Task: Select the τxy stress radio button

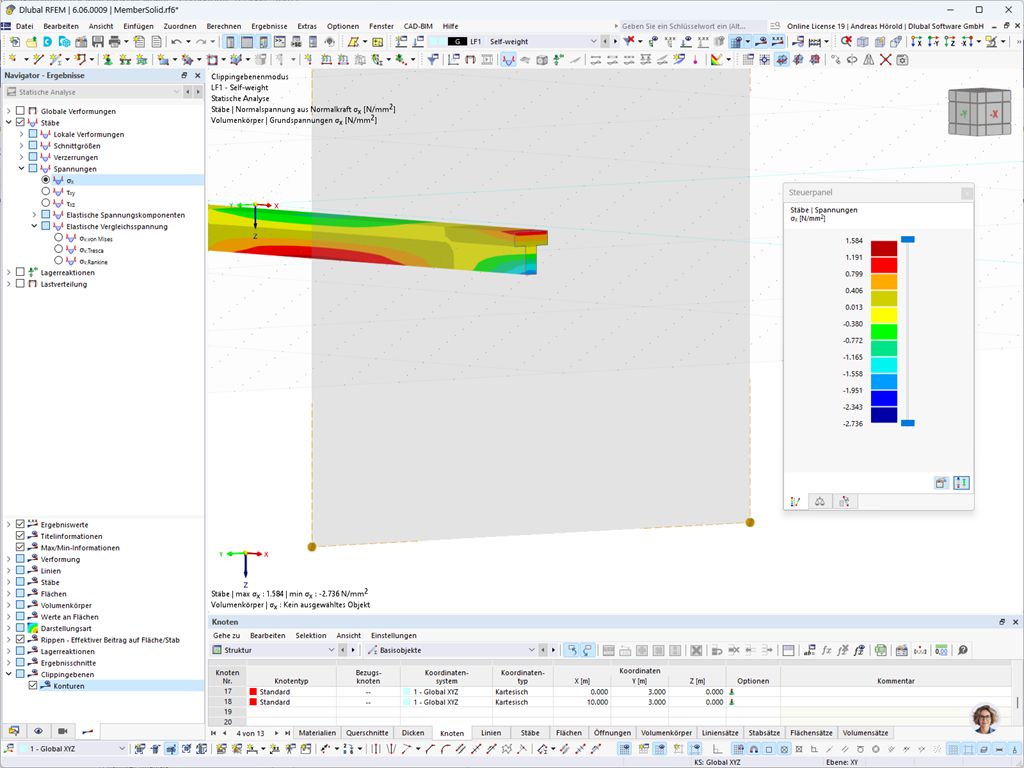Action: click(45, 192)
